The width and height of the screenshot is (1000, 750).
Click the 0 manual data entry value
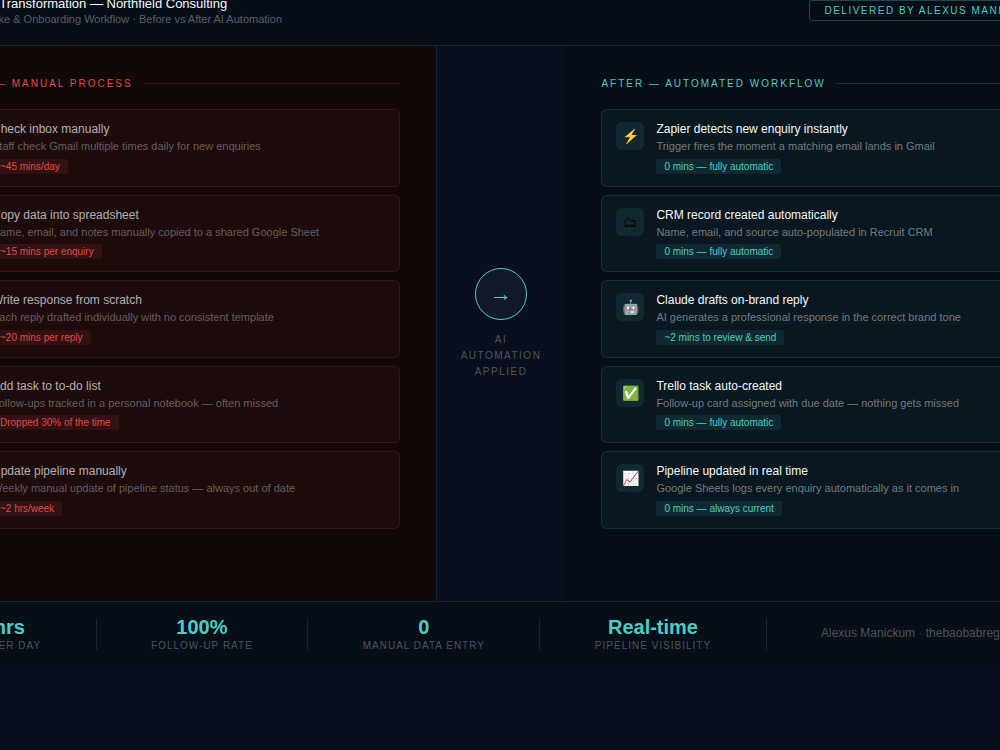pyautogui.click(x=423, y=627)
